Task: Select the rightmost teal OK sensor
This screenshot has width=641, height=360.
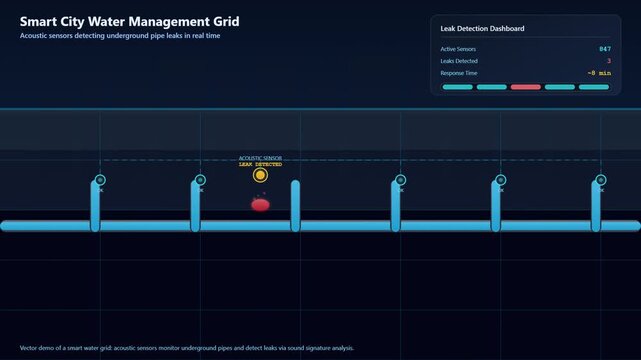Action: [601, 180]
